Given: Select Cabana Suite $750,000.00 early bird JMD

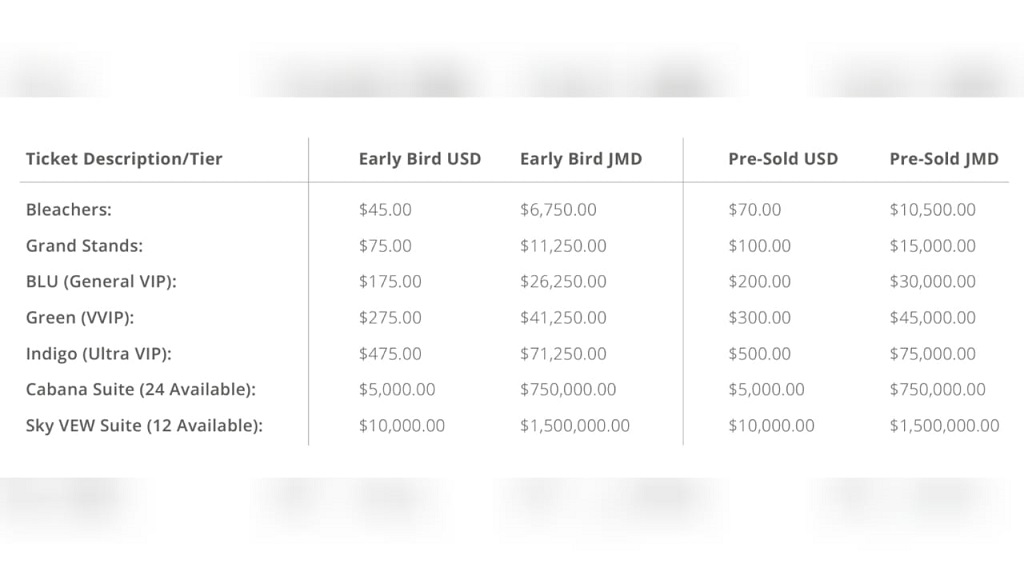Looking at the screenshot, I should (568, 389).
